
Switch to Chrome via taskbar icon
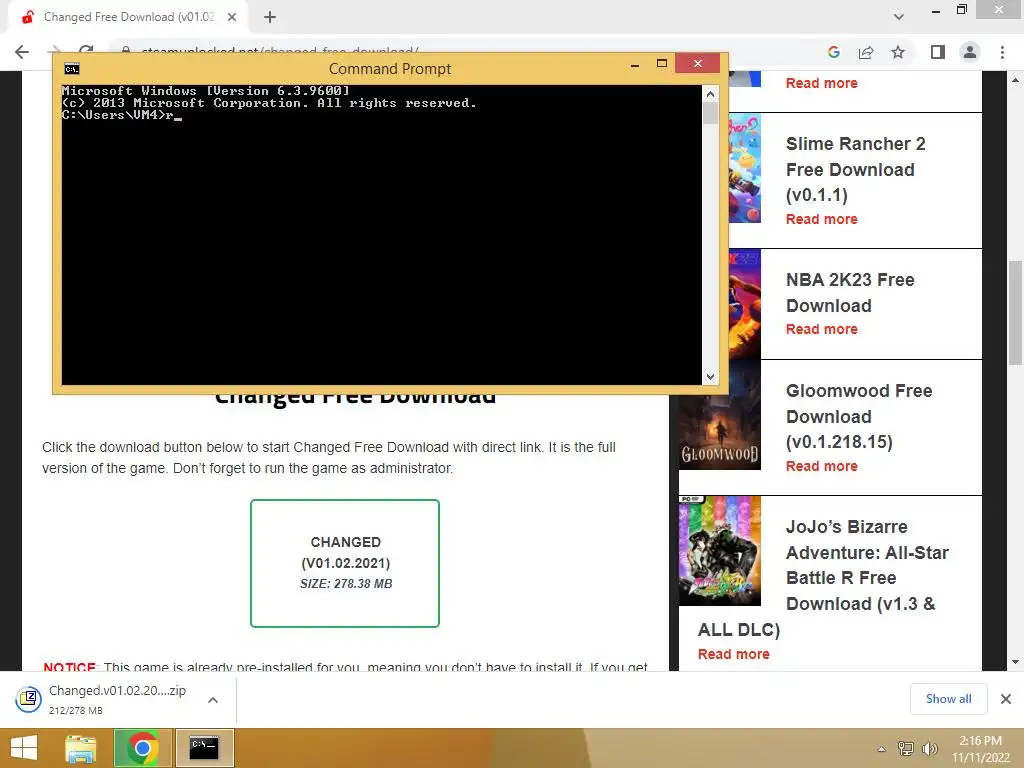coord(142,748)
